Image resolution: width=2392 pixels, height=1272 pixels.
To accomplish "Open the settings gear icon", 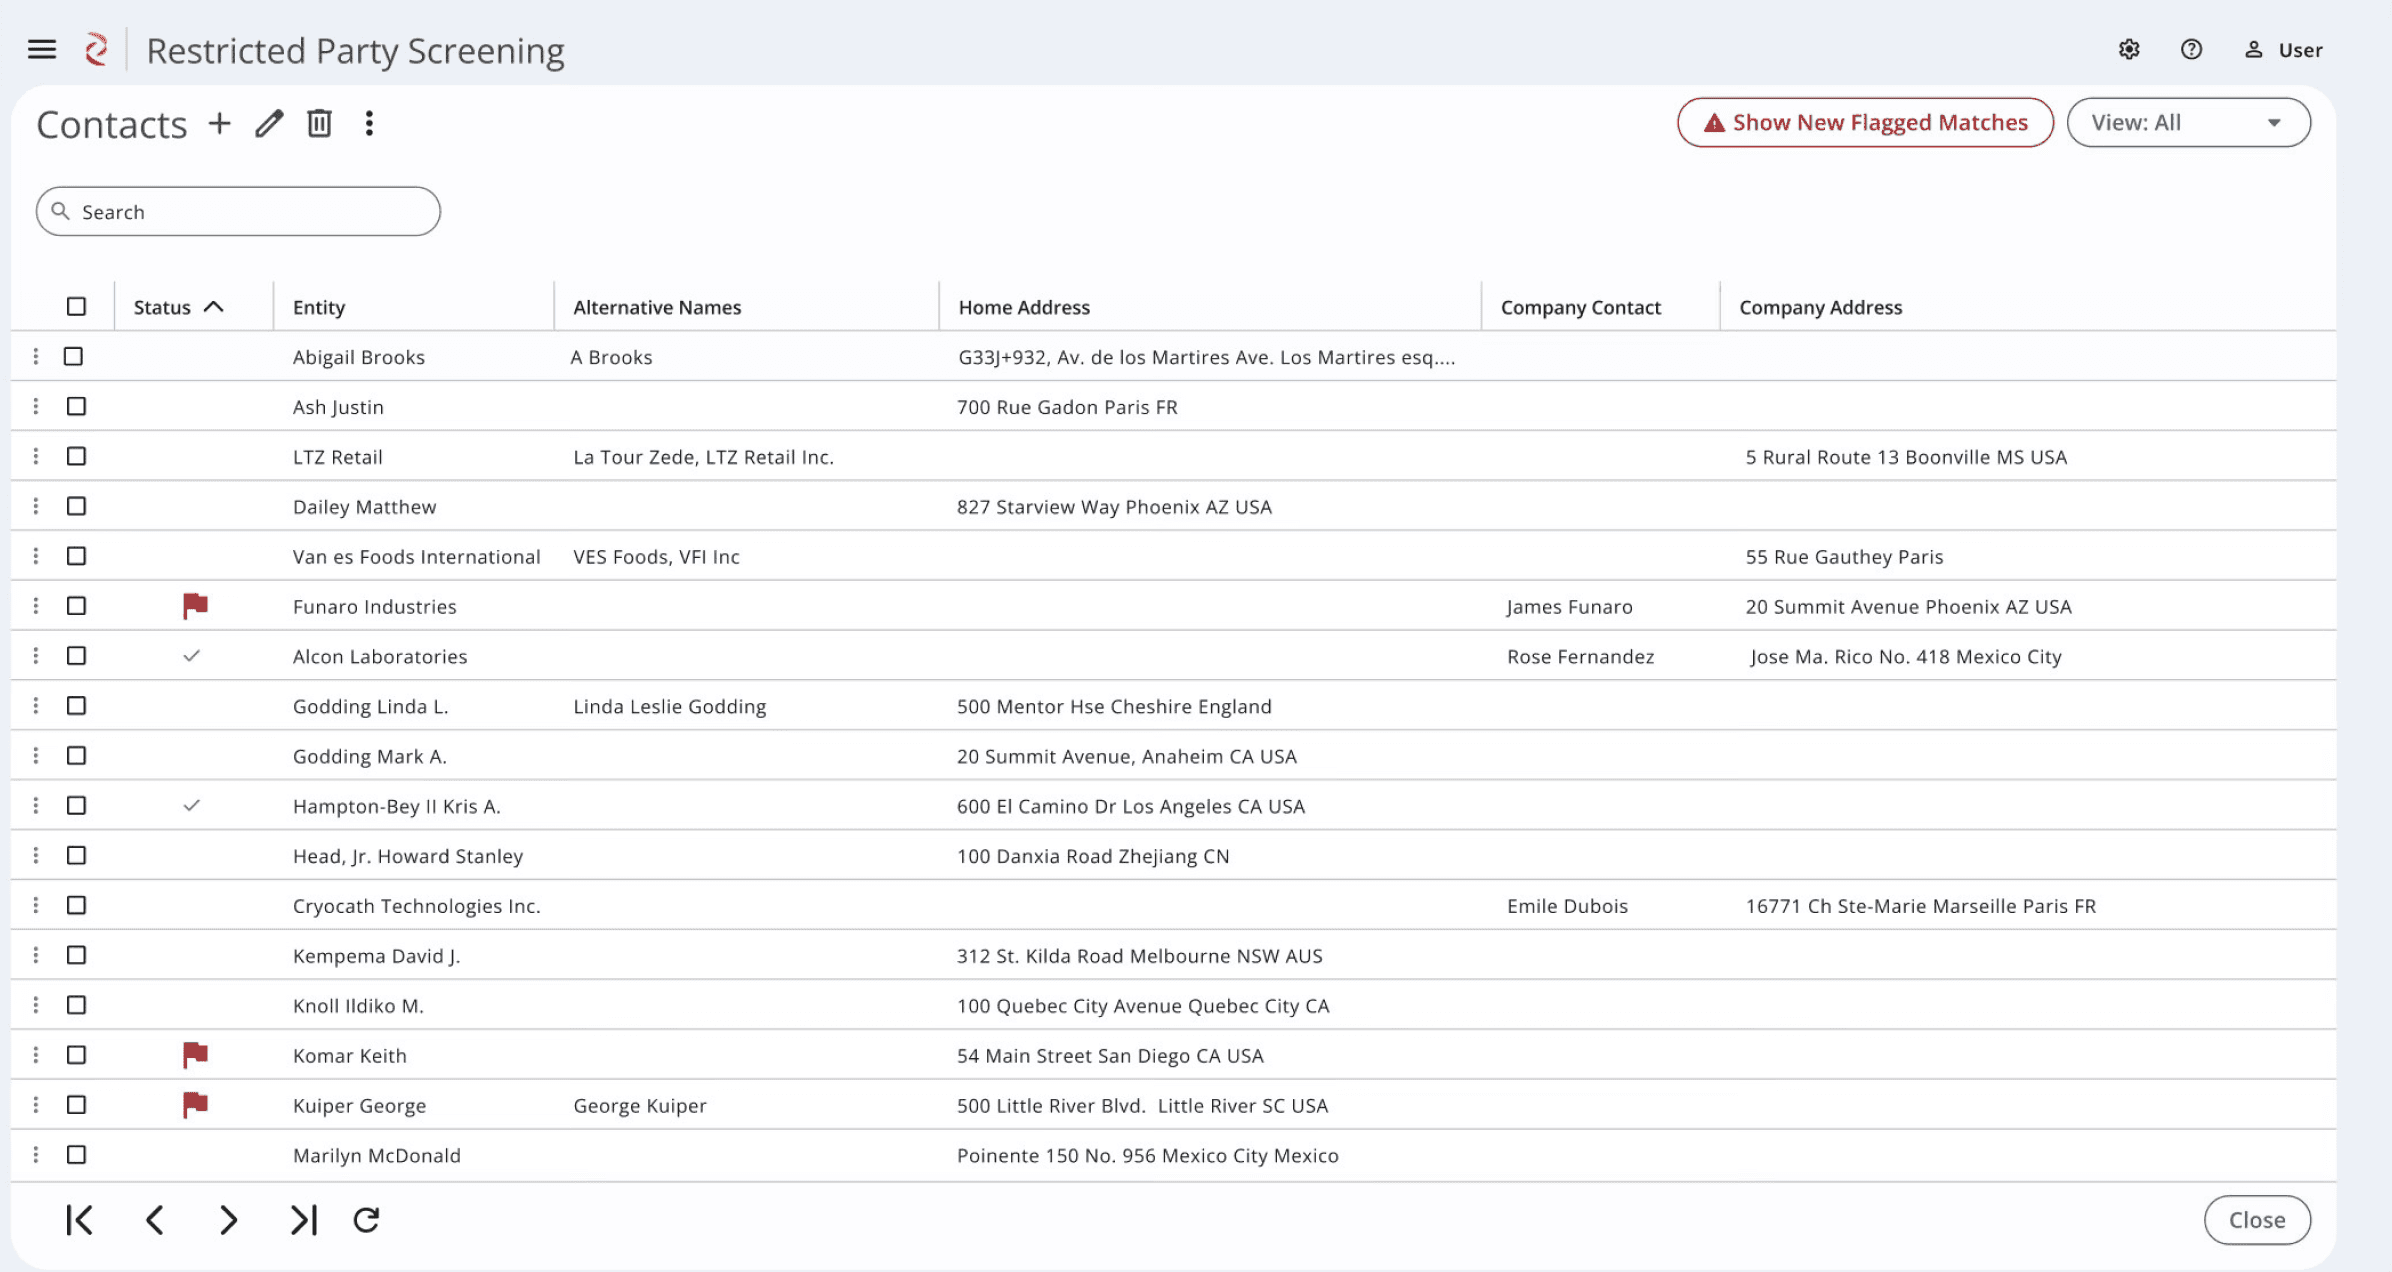I will 2129,49.
